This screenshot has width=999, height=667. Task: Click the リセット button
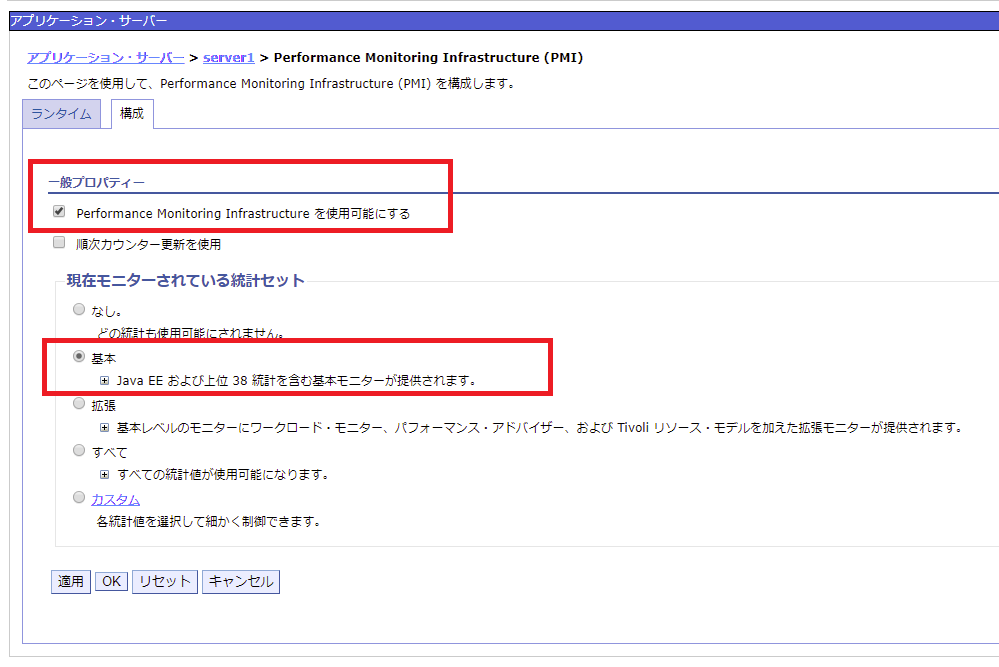tap(165, 582)
